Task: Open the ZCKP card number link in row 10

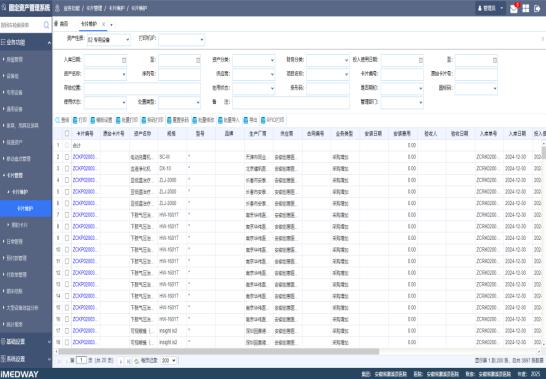Action: click(84, 250)
